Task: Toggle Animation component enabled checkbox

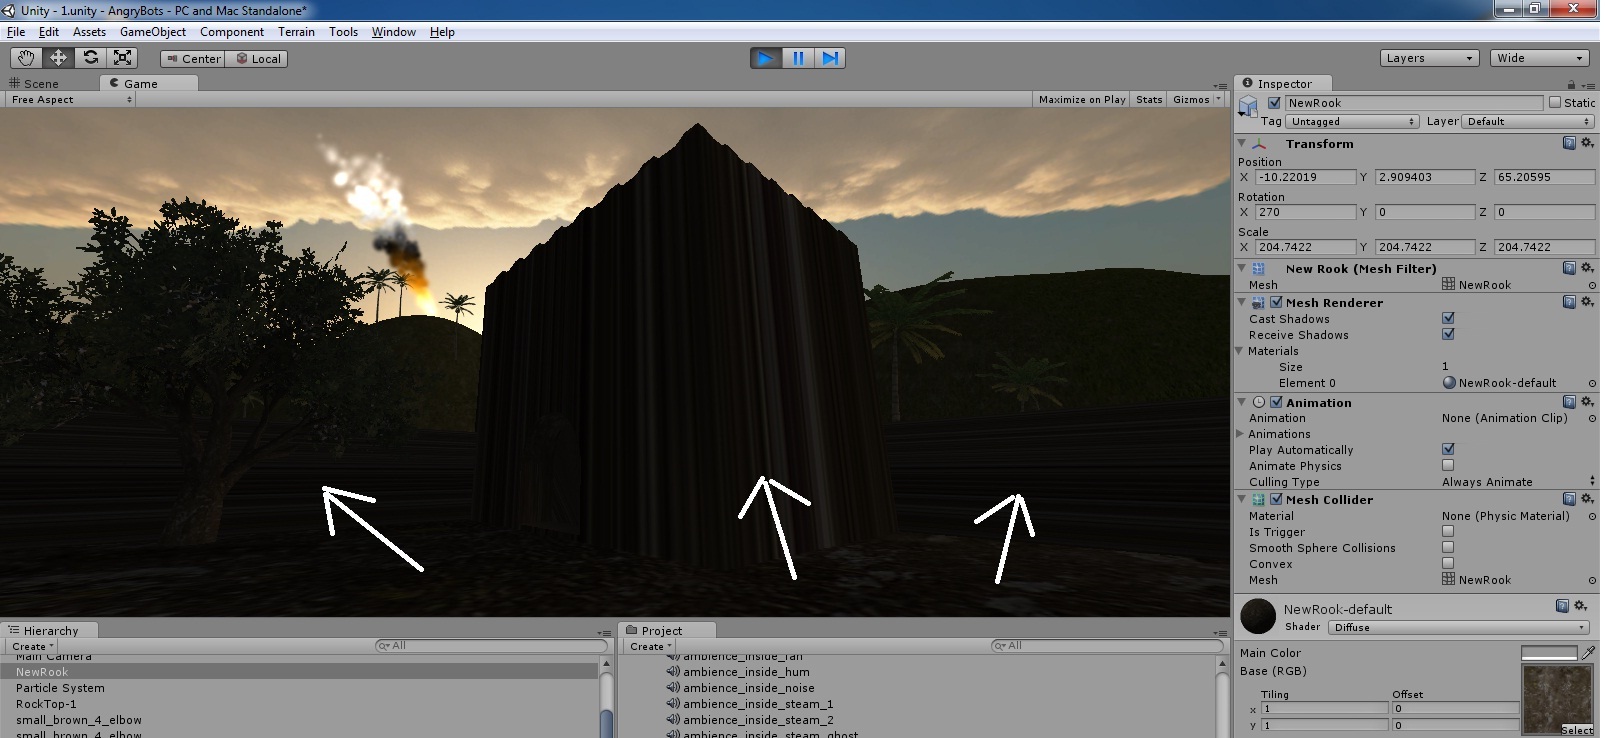Action: pyautogui.click(x=1276, y=402)
